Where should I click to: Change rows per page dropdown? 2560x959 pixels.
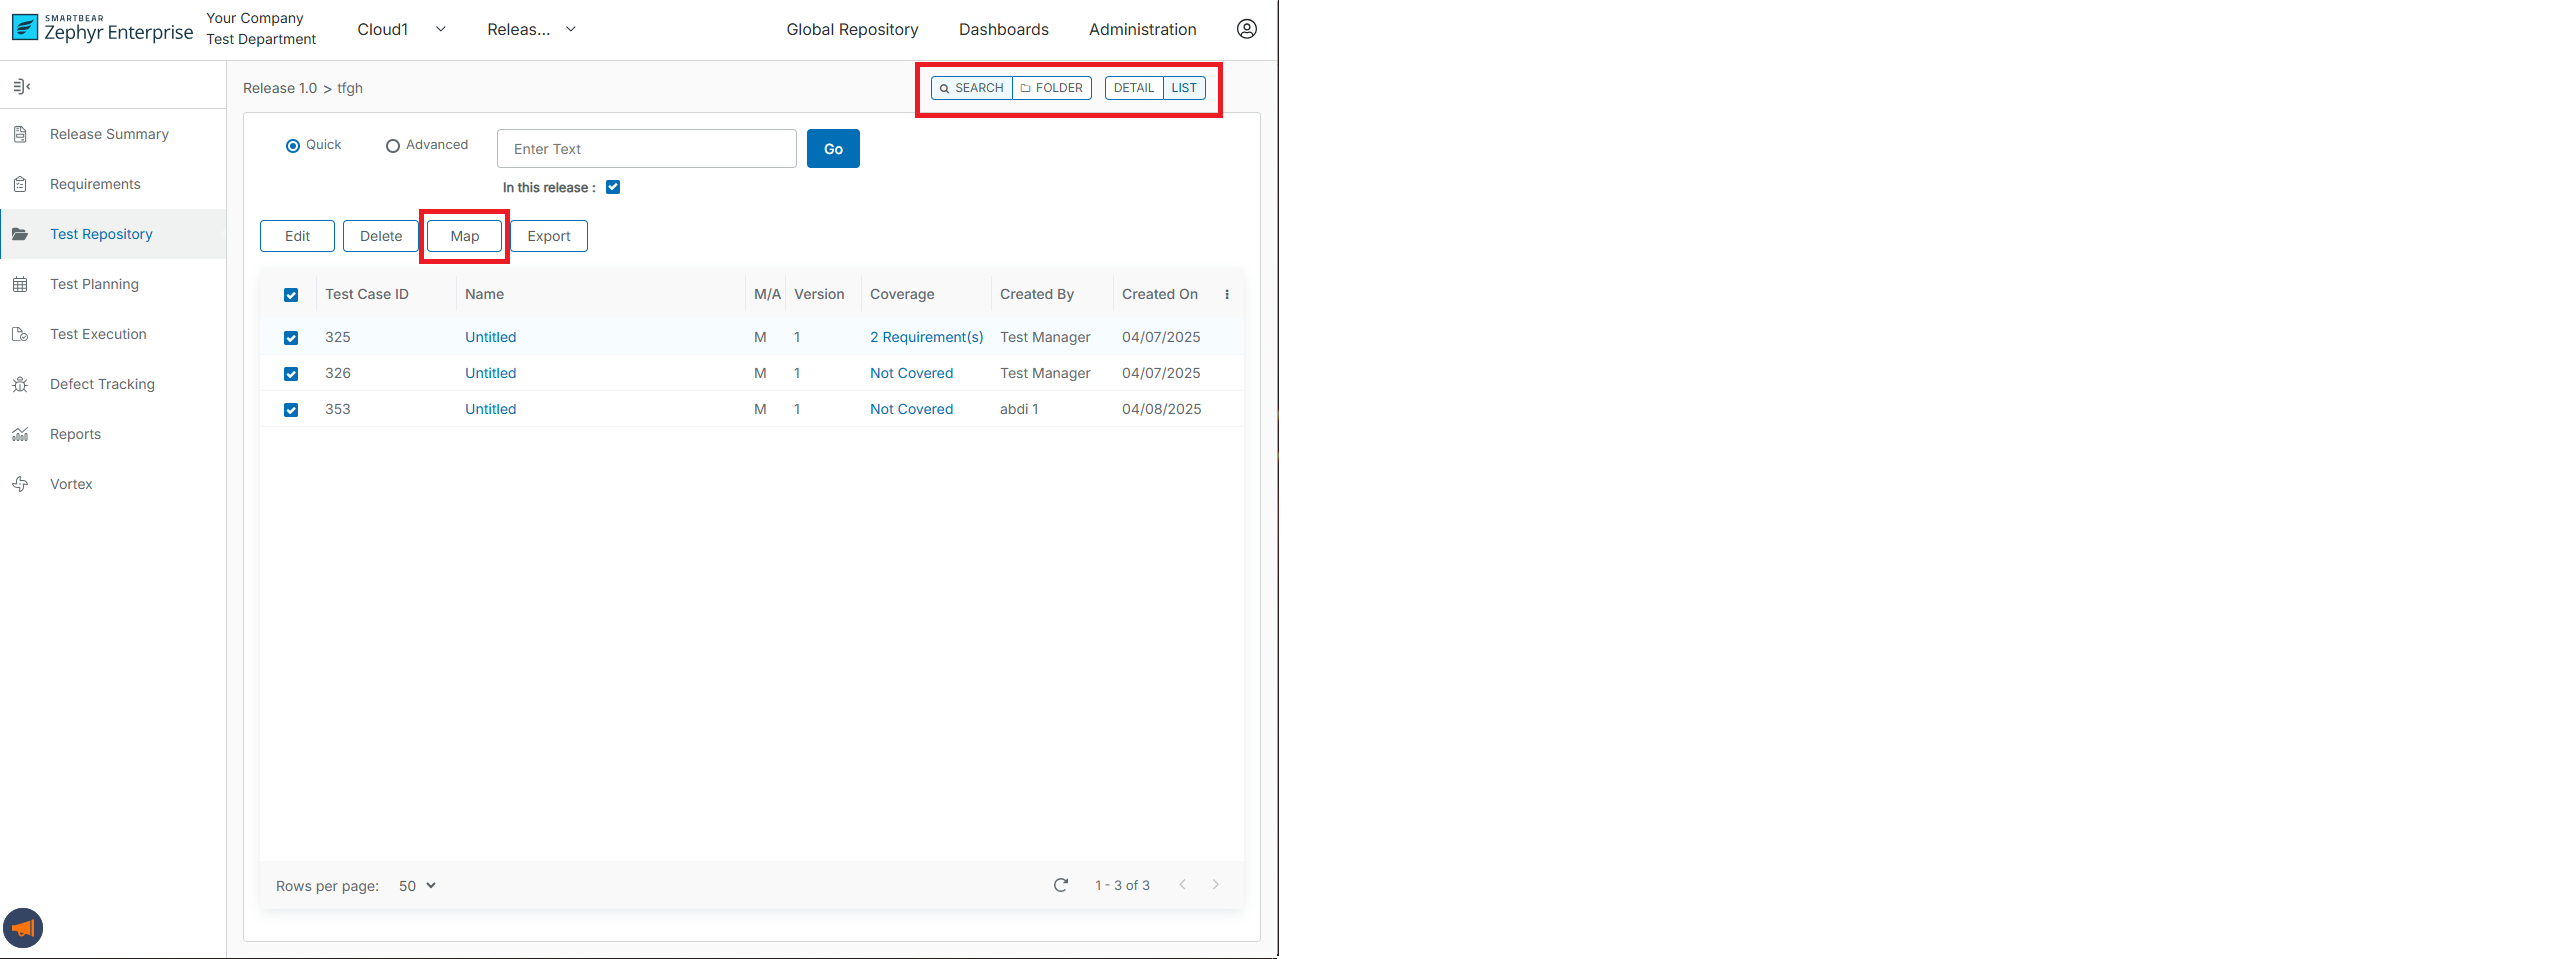417,886
